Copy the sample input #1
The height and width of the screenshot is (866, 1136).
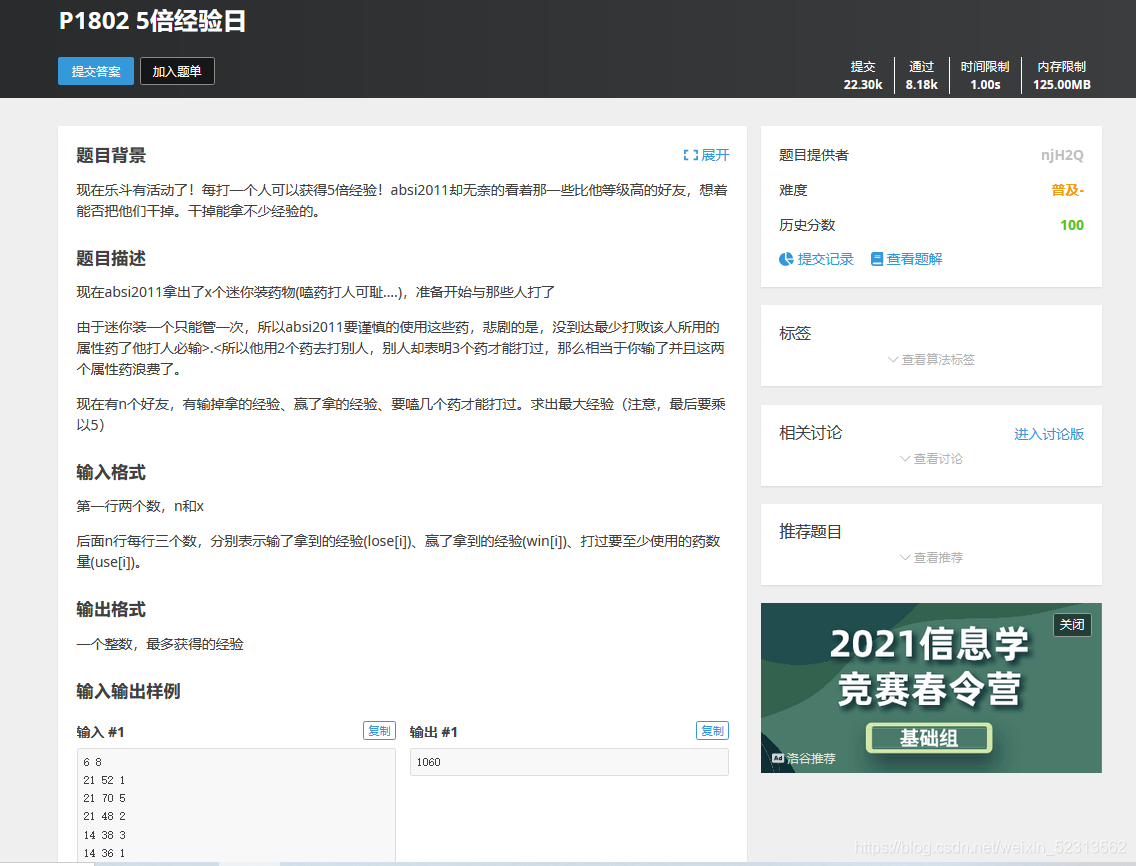click(379, 730)
